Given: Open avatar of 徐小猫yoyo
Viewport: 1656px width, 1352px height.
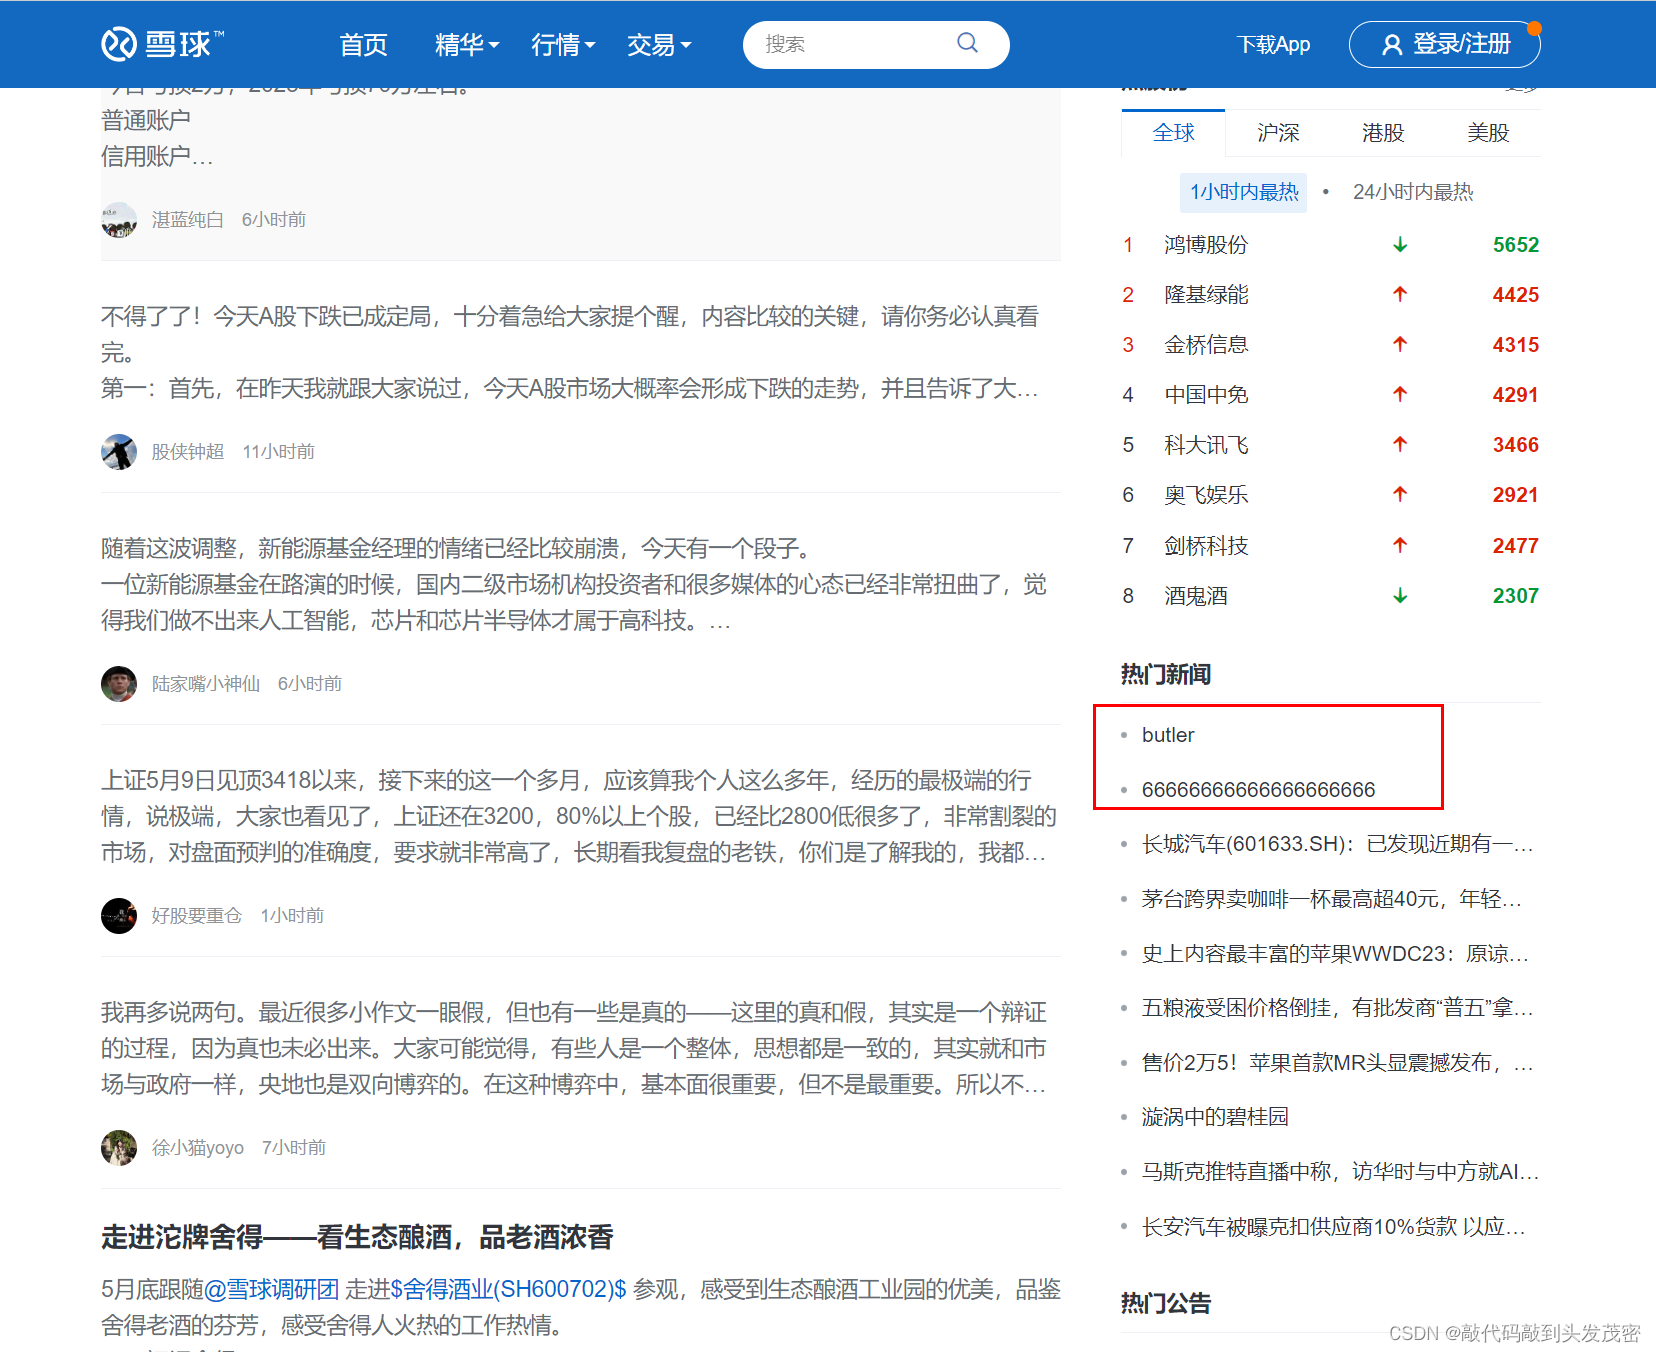Looking at the screenshot, I should click(x=119, y=1148).
